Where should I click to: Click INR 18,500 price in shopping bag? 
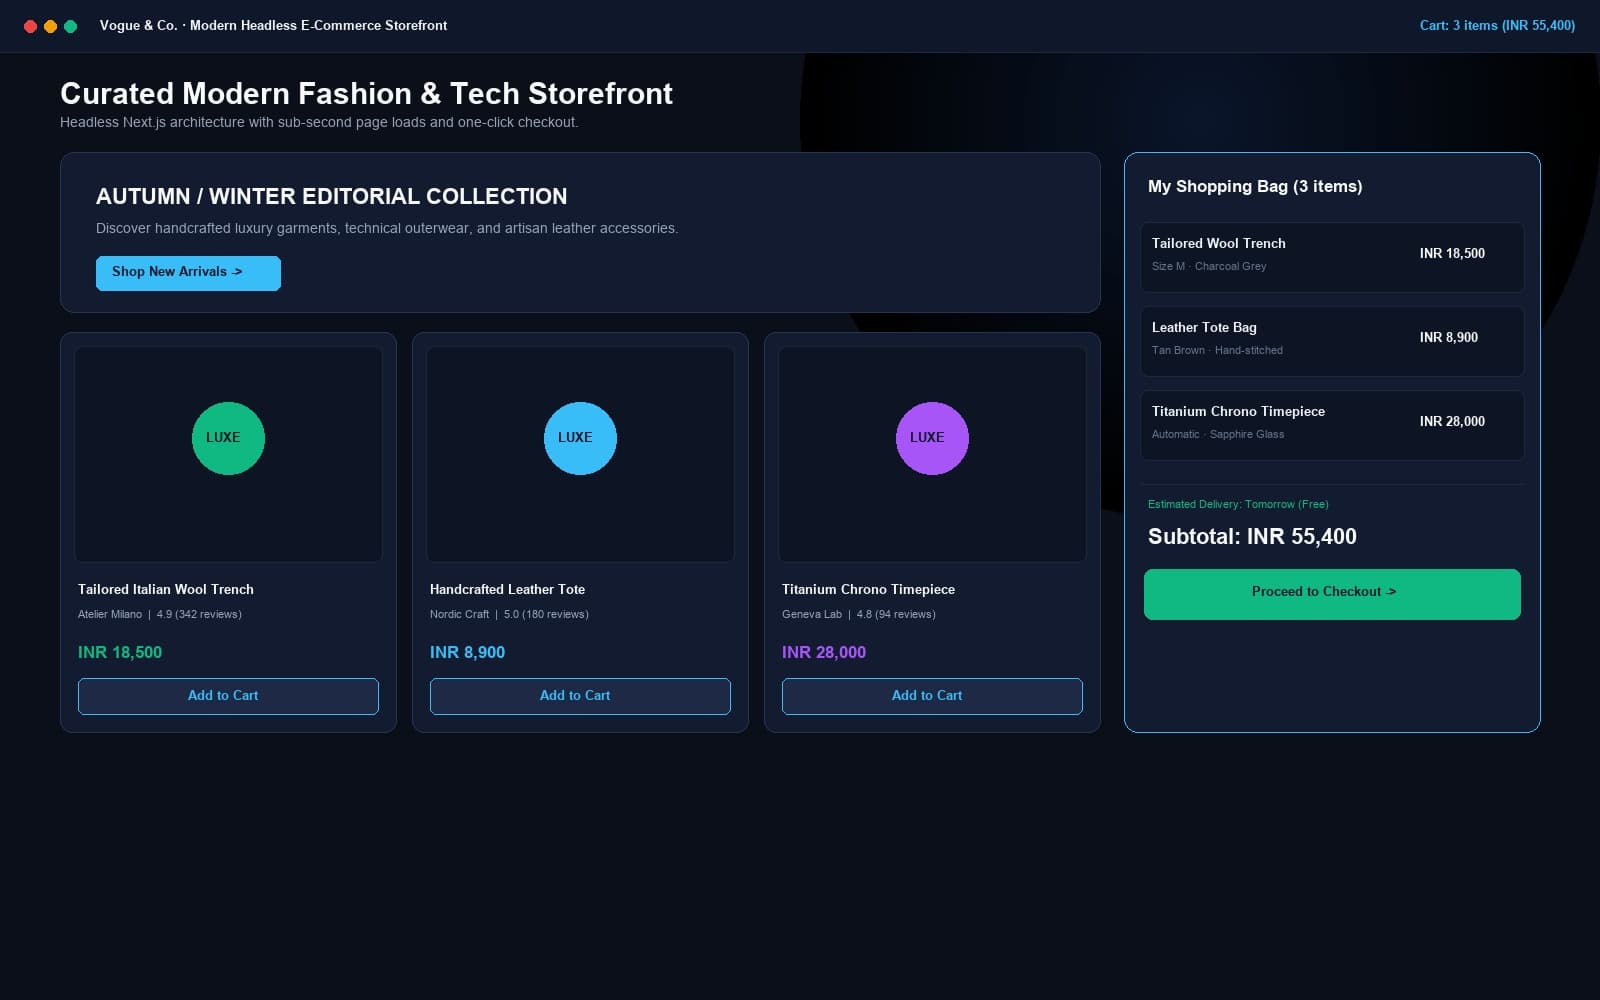point(1452,253)
